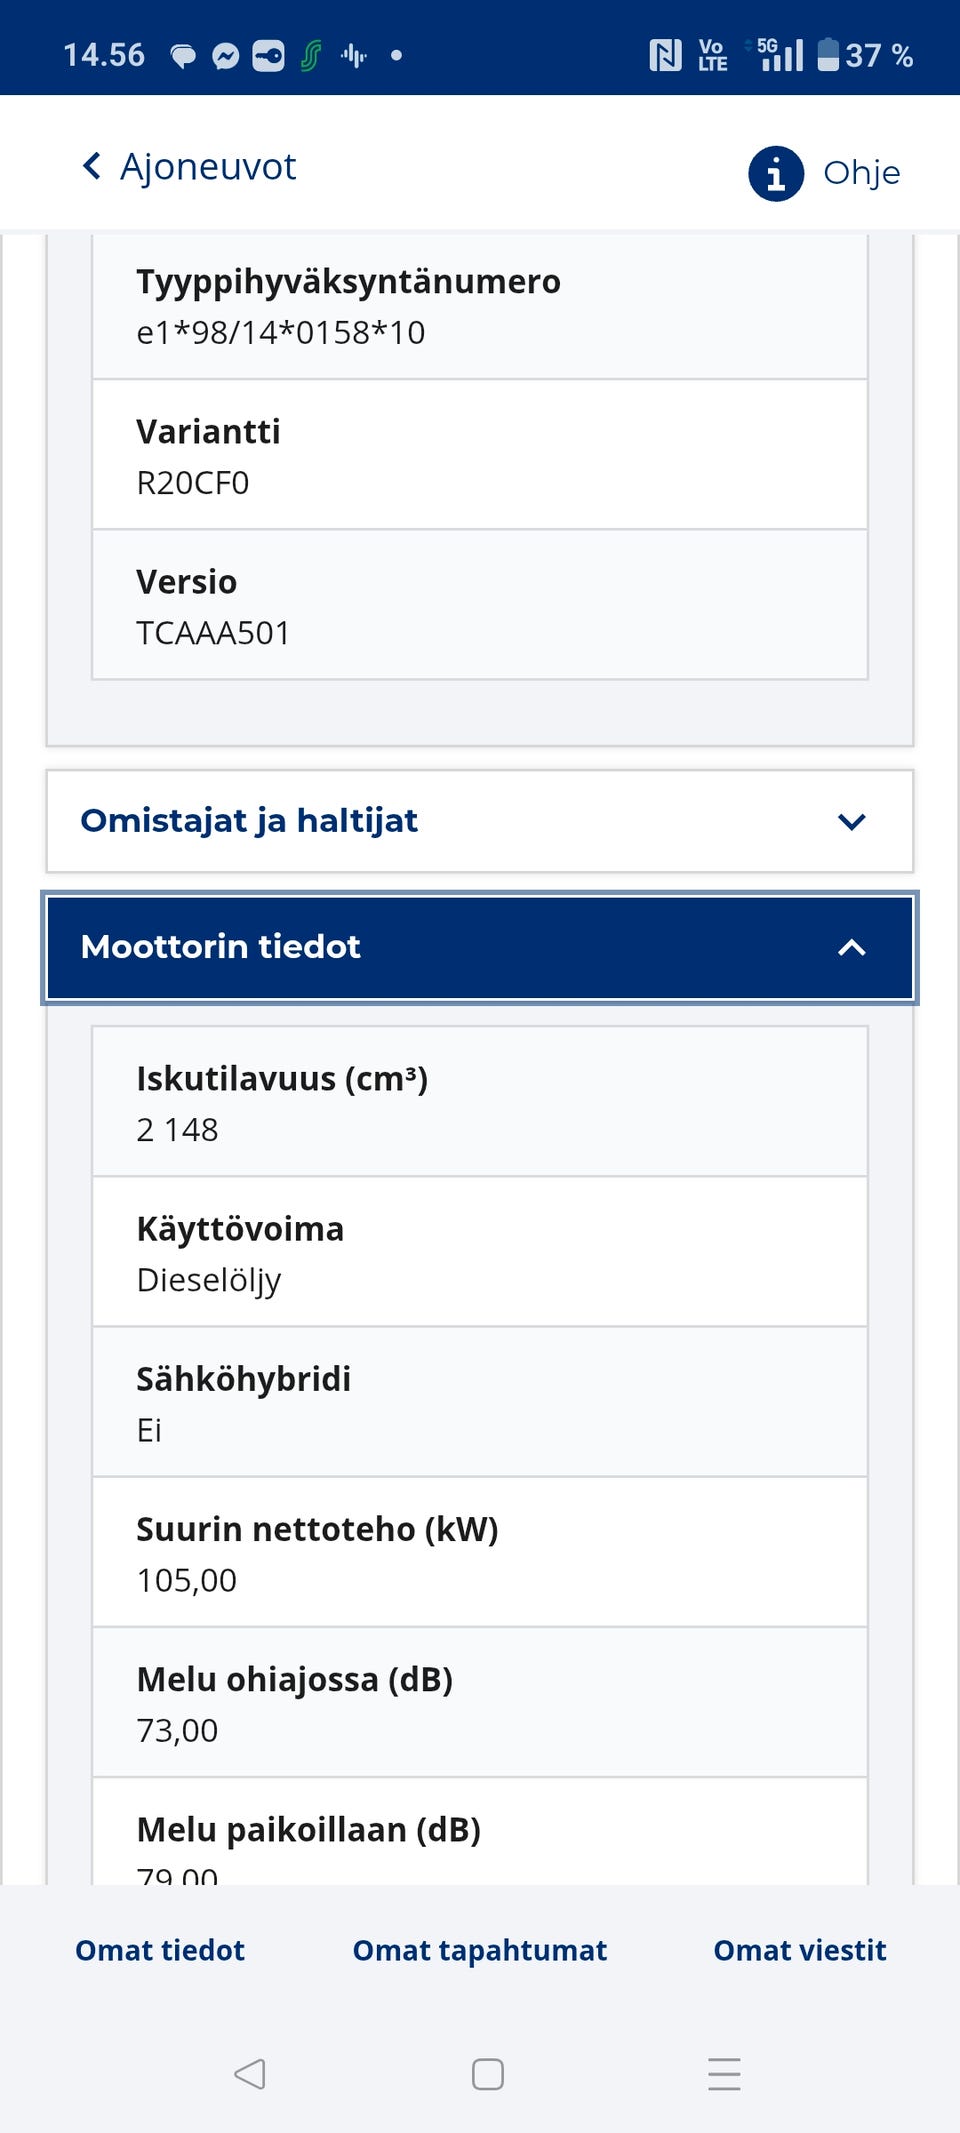Go back to Ajoneuvot list

coord(208,166)
